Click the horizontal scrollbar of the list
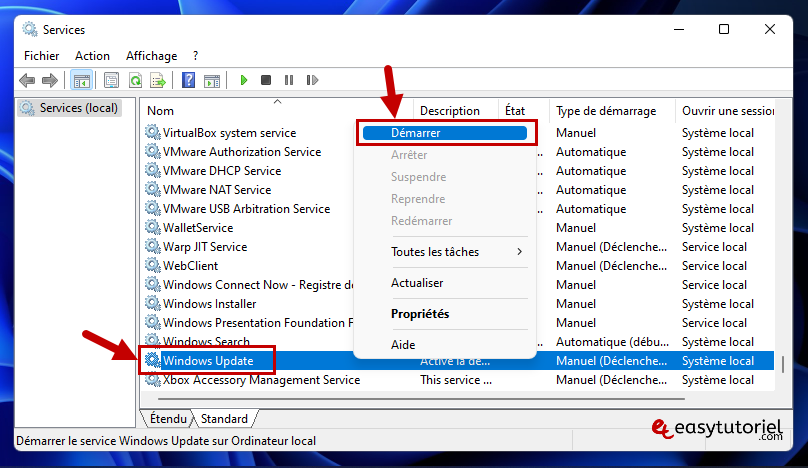808x468 pixels. [x=421, y=398]
